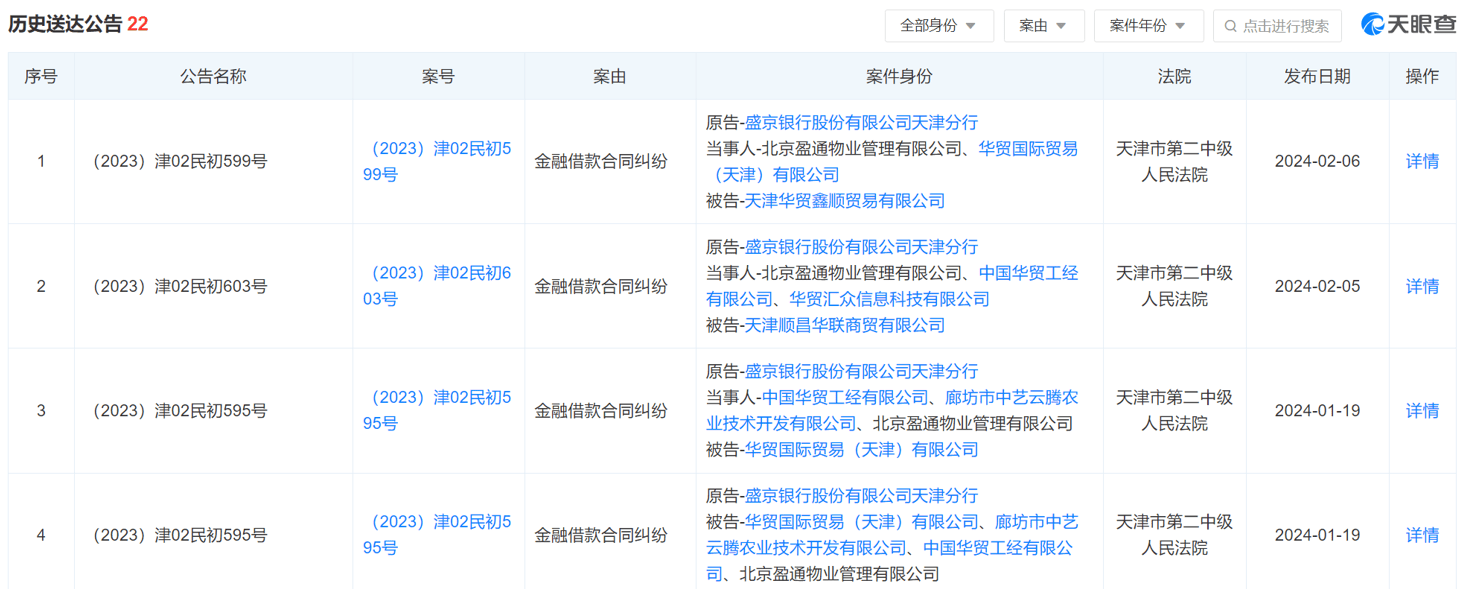Click publish date 2024-02-06
Screen dimensions: 1471x589
pyautogui.click(x=1317, y=162)
